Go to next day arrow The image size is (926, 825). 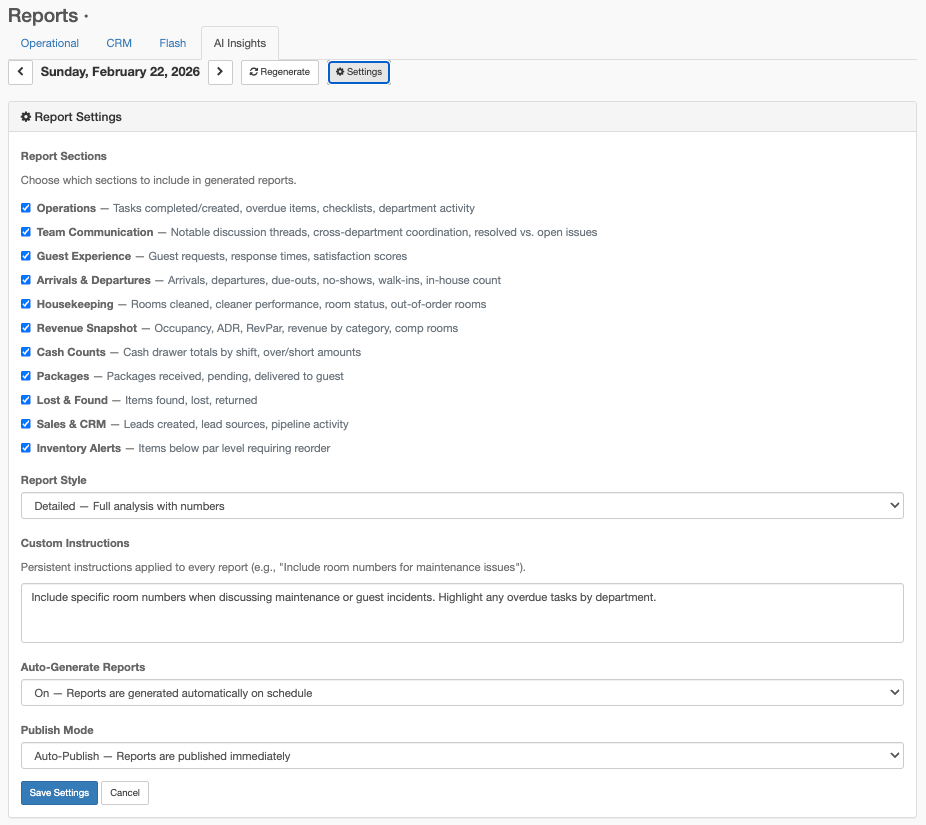click(x=220, y=72)
